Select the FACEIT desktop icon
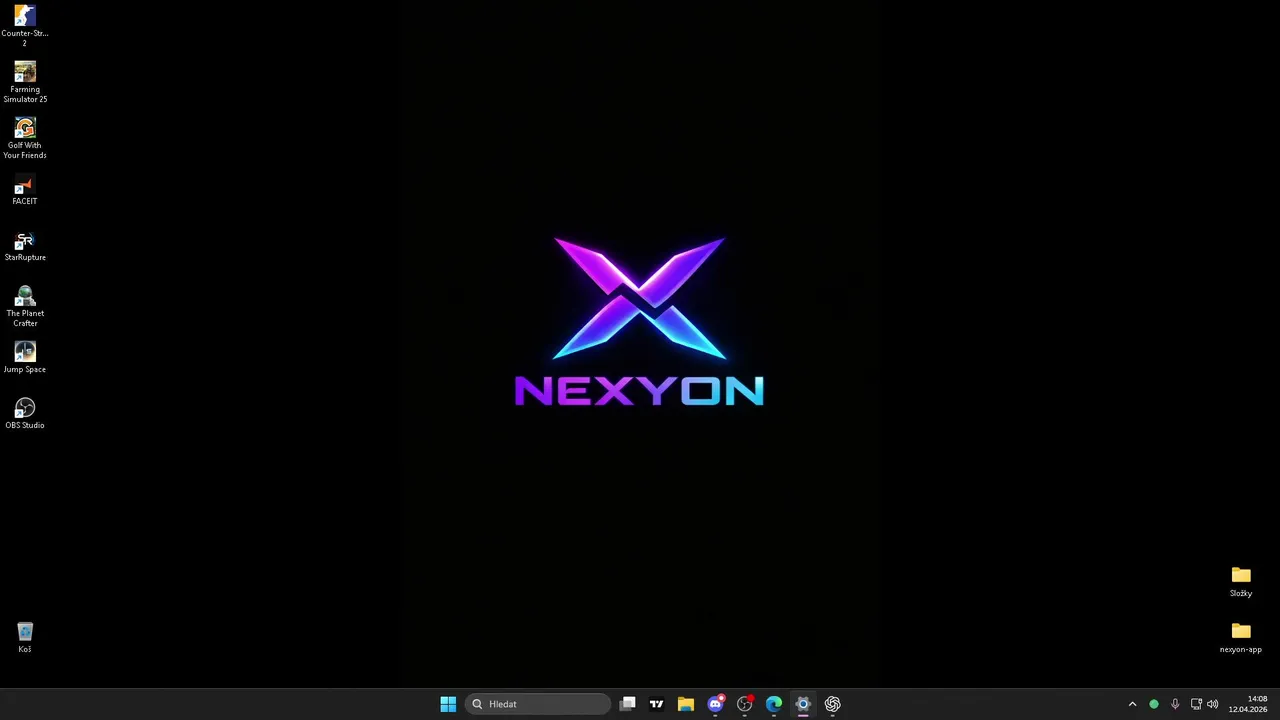 (x=25, y=190)
